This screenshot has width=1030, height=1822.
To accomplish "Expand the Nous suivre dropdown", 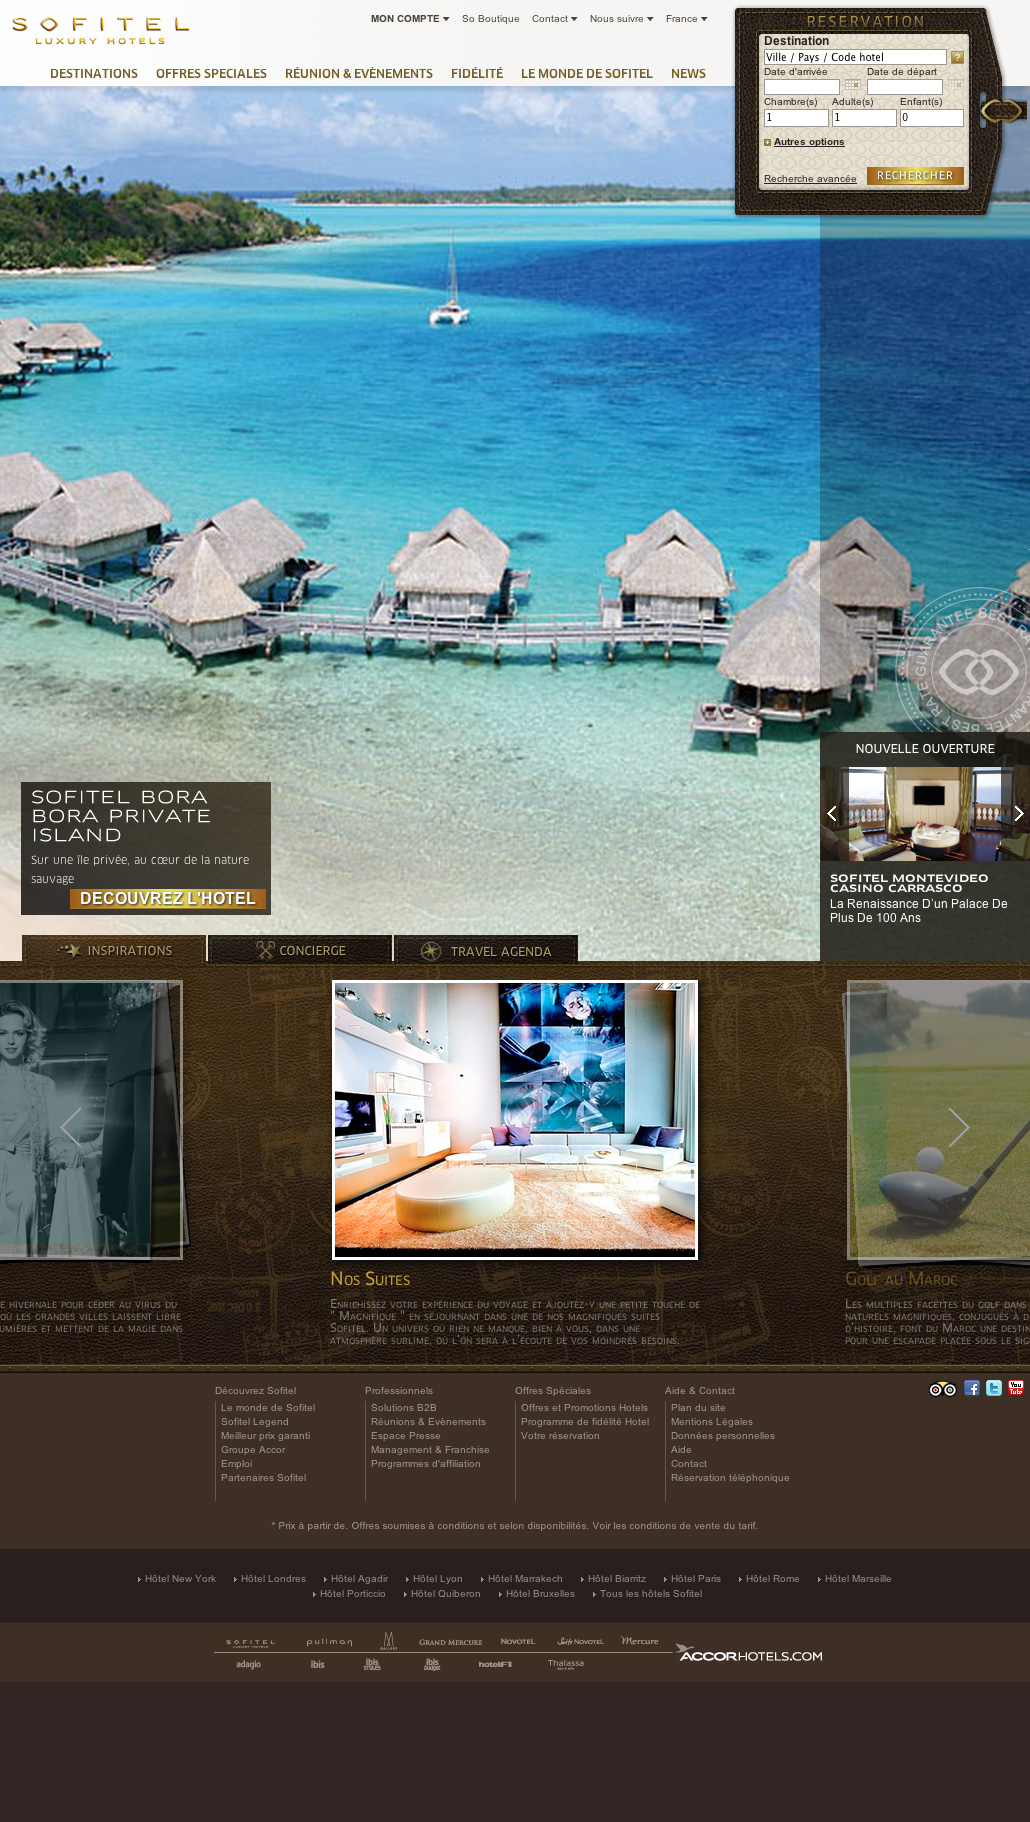I will tap(621, 19).
